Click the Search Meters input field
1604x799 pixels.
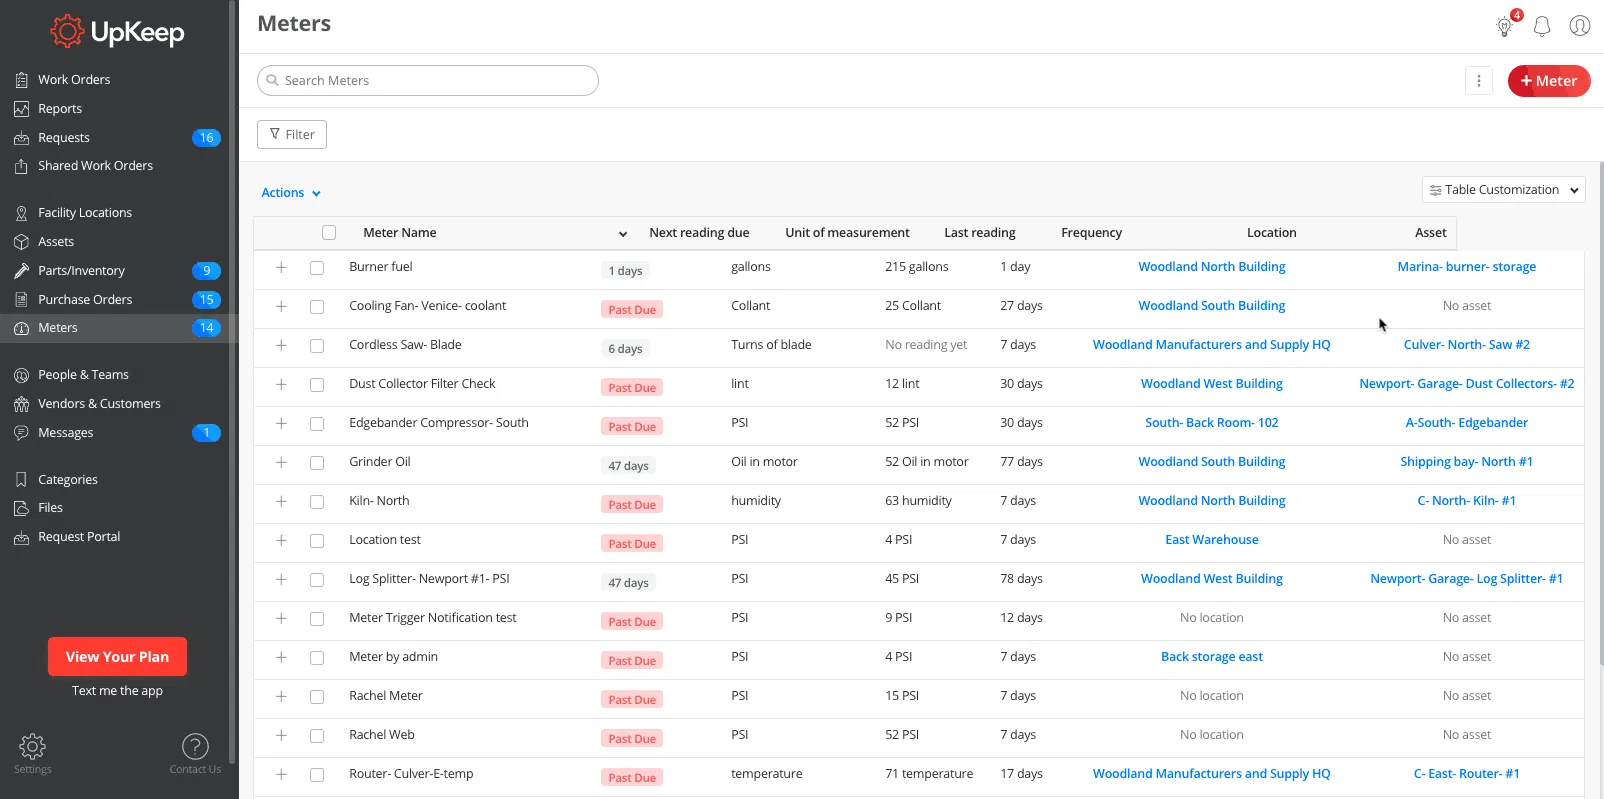point(428,81)
